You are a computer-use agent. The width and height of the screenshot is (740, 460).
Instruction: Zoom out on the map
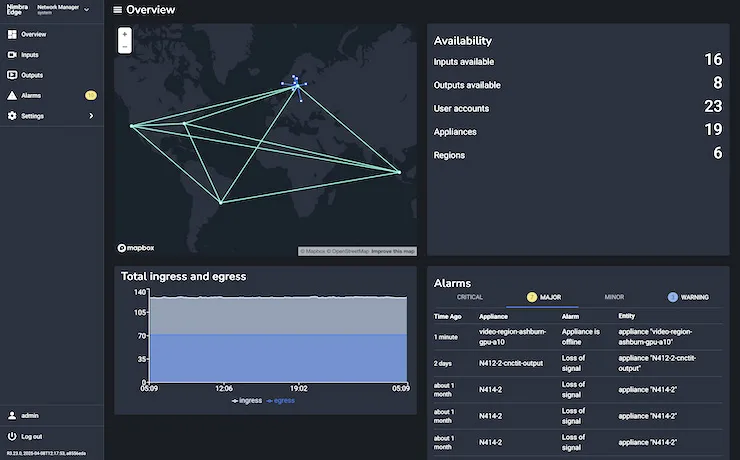click(x=124, y=47)
